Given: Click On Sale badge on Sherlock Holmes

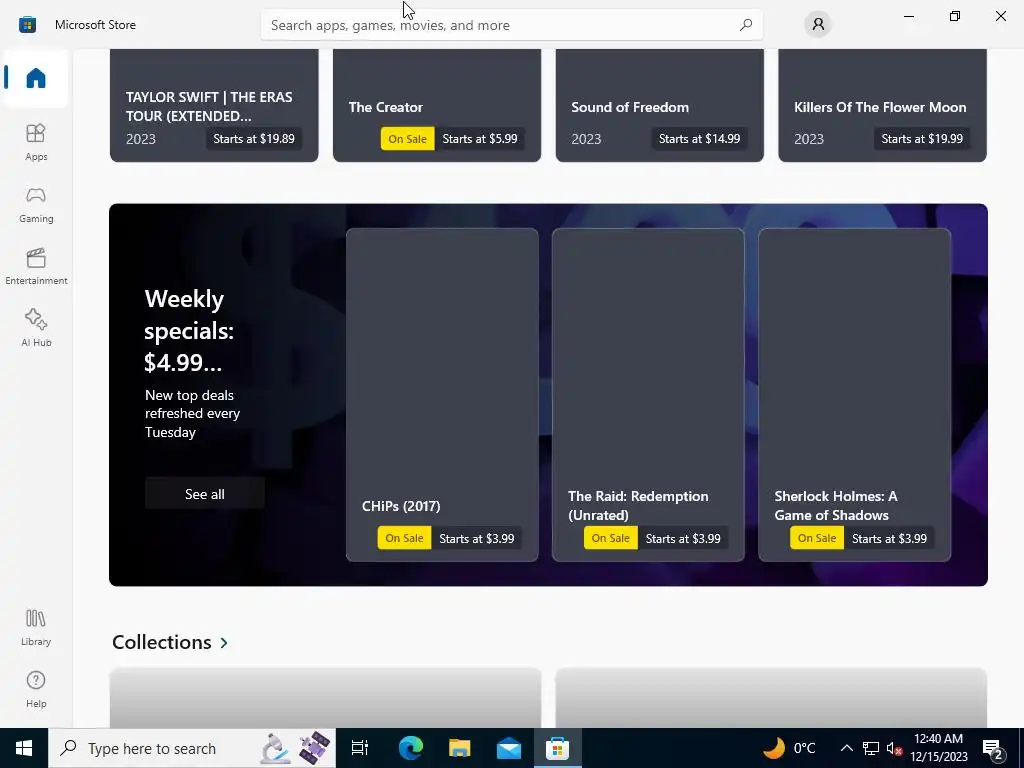Looking at the screenshot, I should (x=817, y=538).
